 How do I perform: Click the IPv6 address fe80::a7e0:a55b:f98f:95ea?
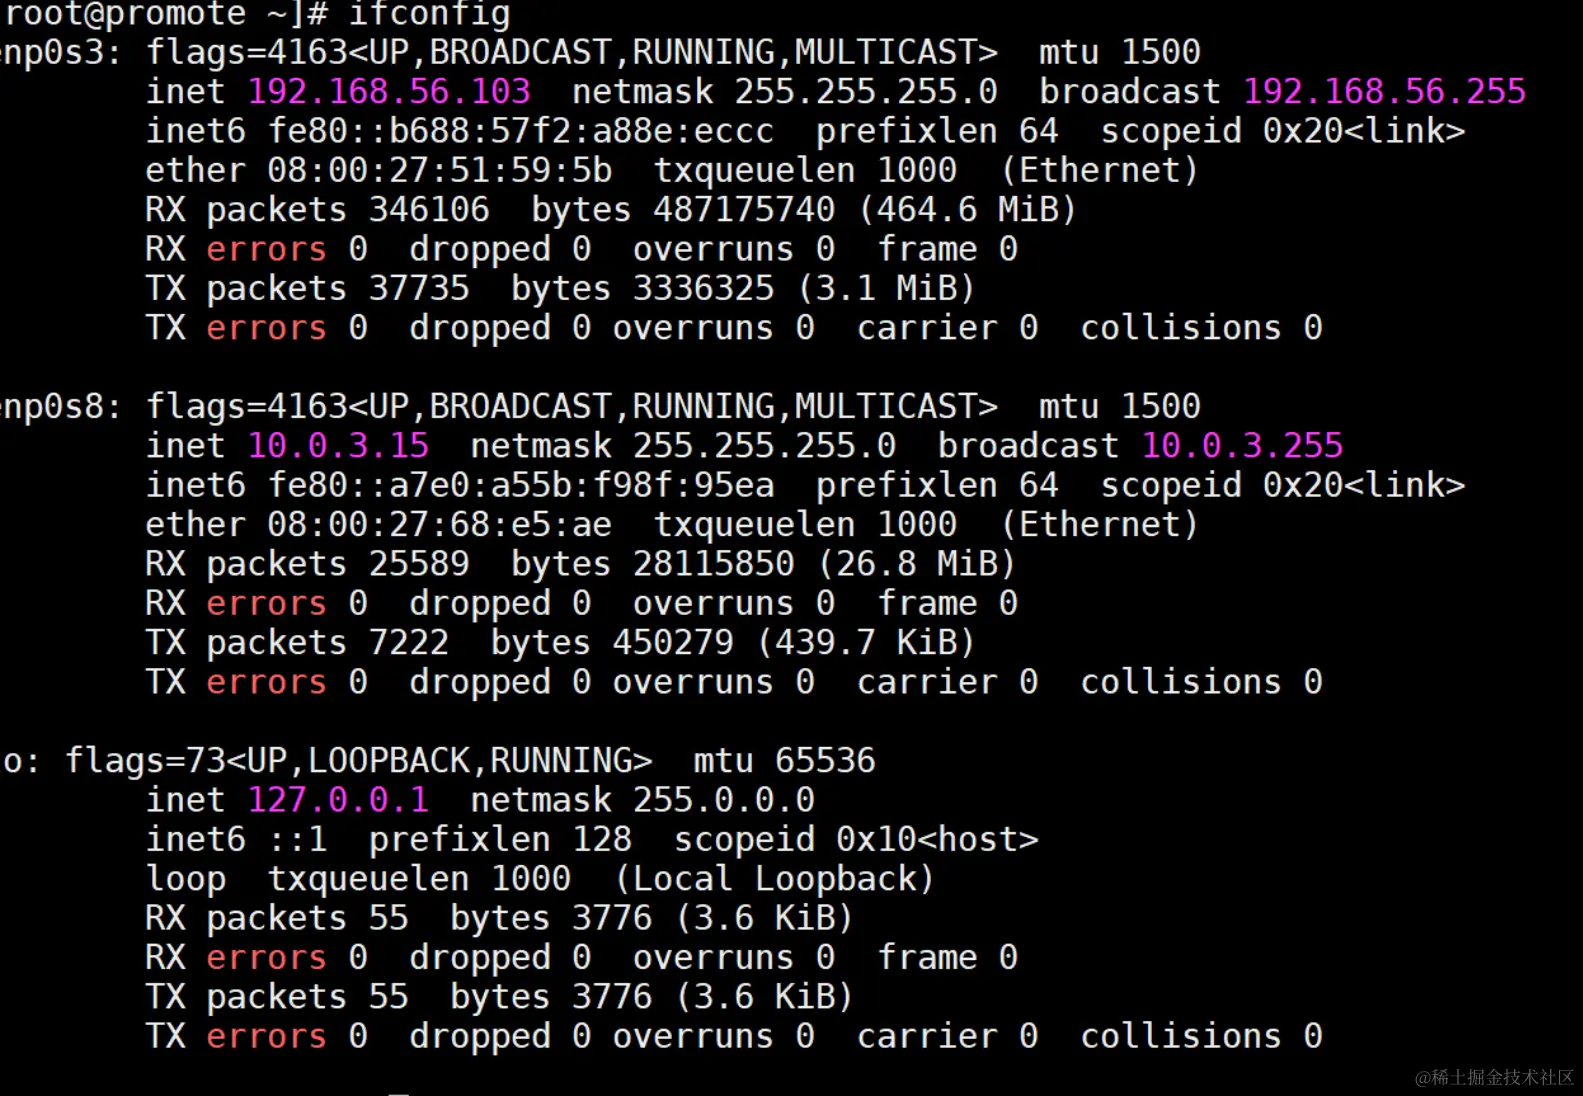tap(521, 485)
